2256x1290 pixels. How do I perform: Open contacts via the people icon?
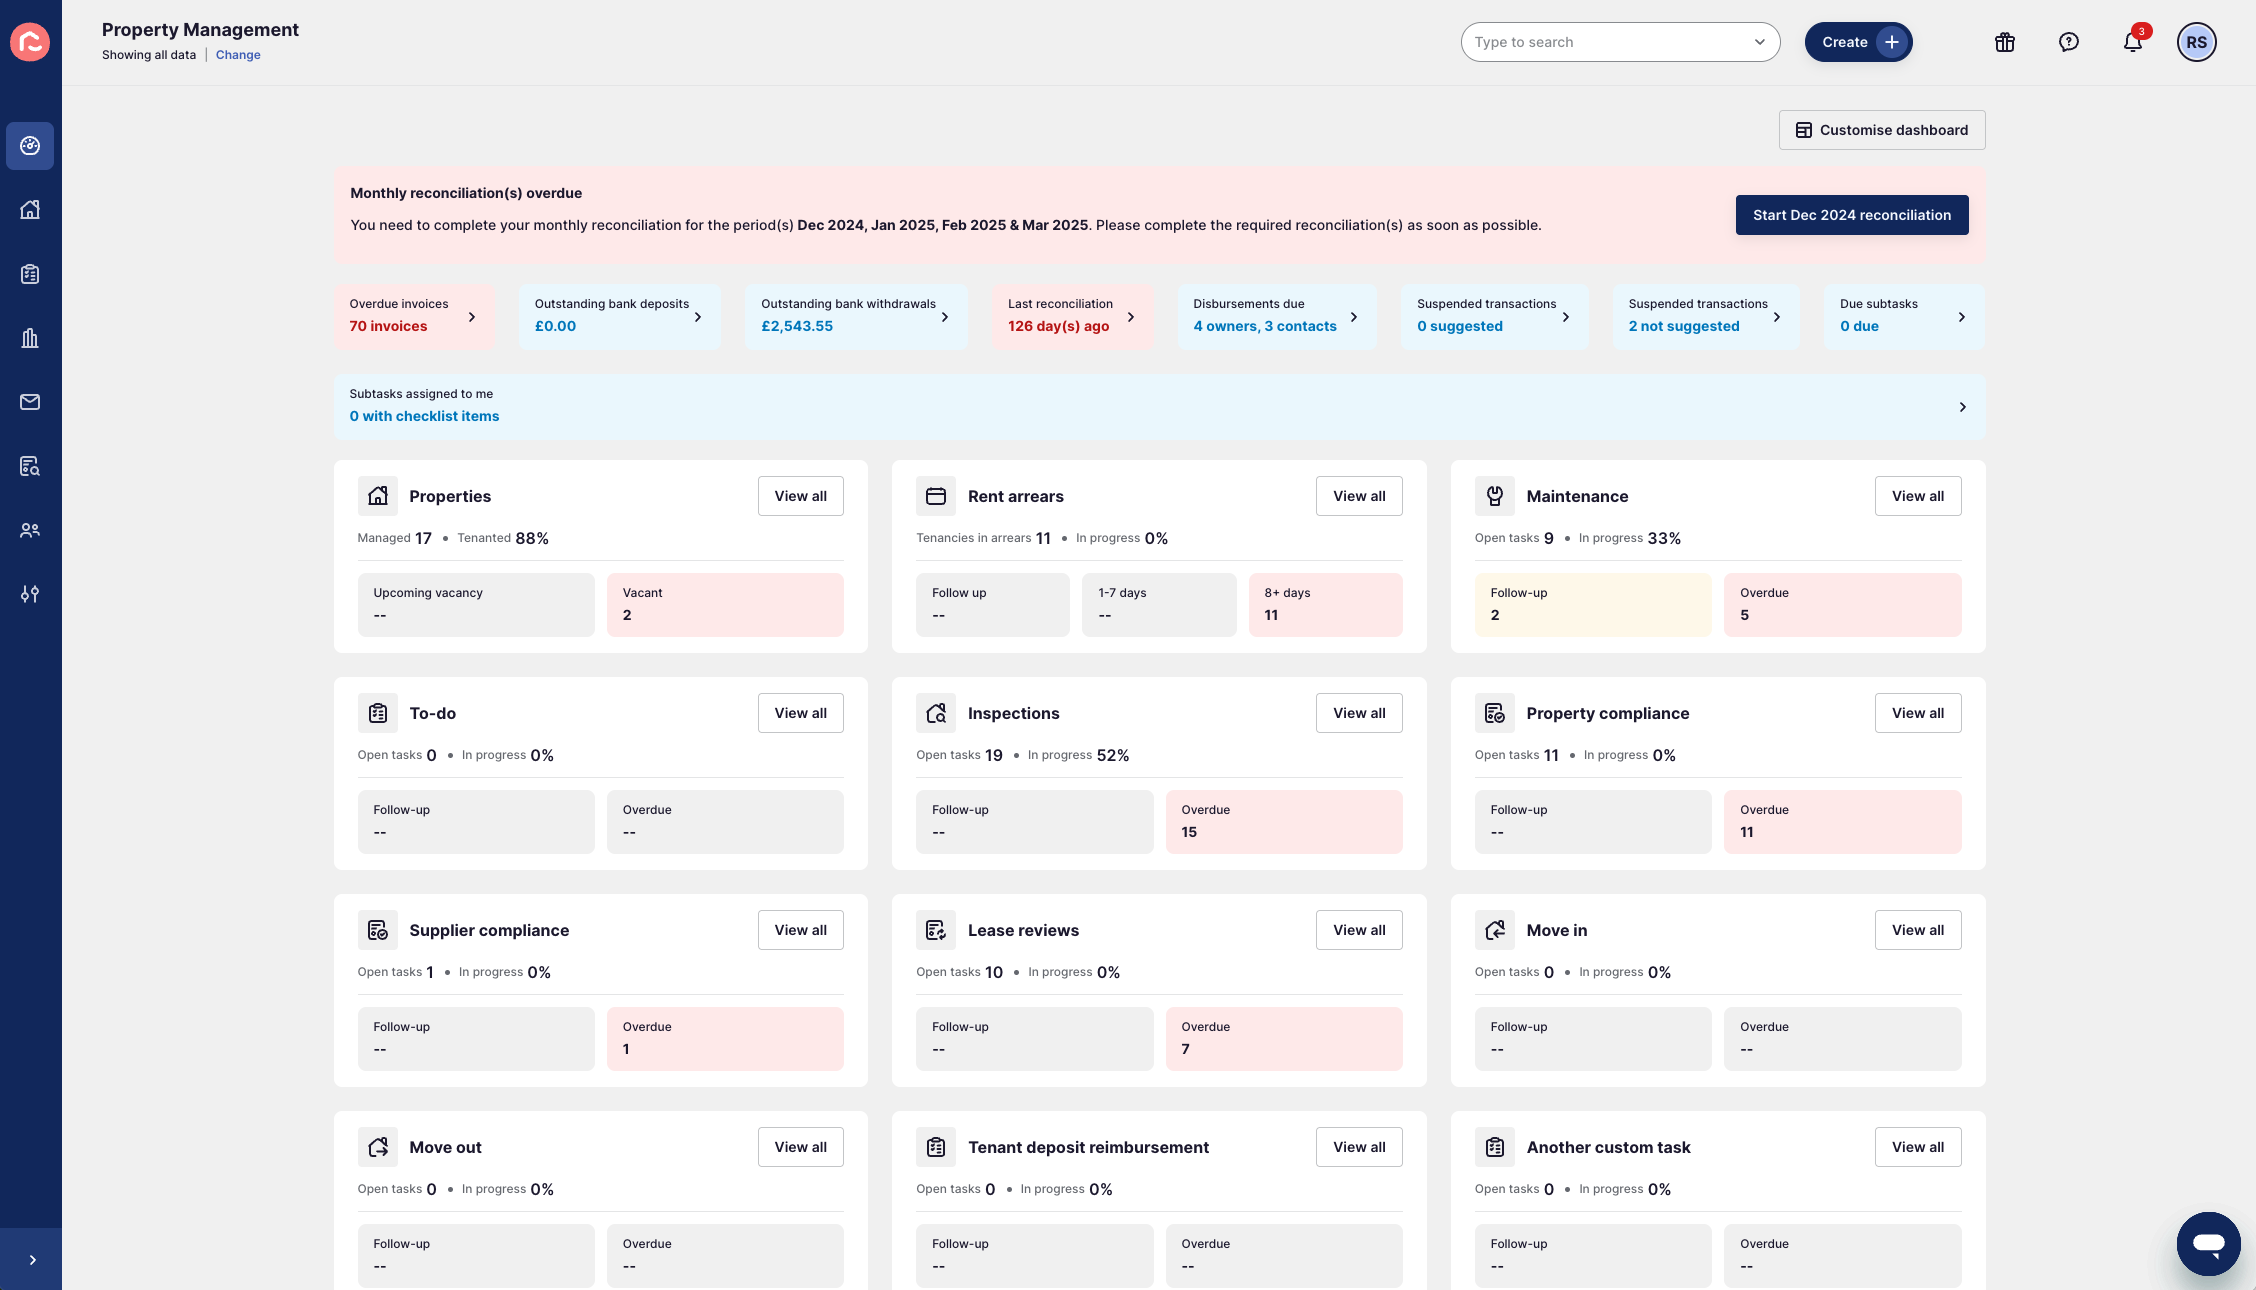(30, 530)
